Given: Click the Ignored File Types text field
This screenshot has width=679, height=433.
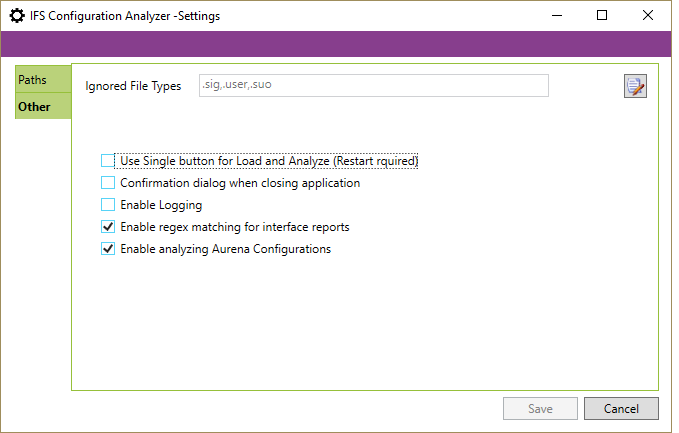Looking at the screenshot, I should pyautogui.click(x=373, y=85).
